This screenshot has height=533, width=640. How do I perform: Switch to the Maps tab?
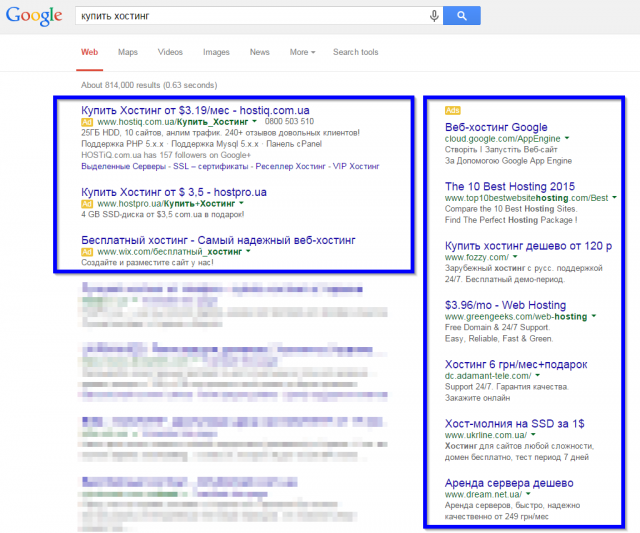(x=128, y=52)
